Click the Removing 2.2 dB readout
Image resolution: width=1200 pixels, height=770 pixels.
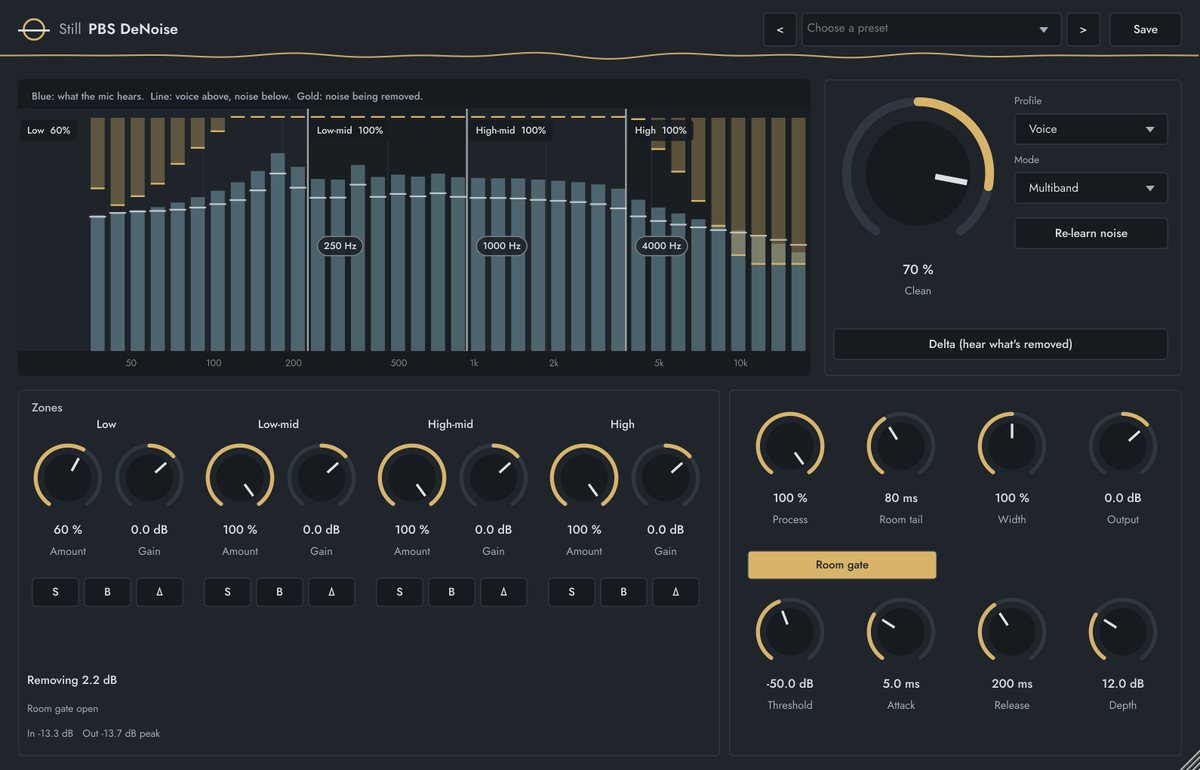pyautogui.click(x=72, y=680)
